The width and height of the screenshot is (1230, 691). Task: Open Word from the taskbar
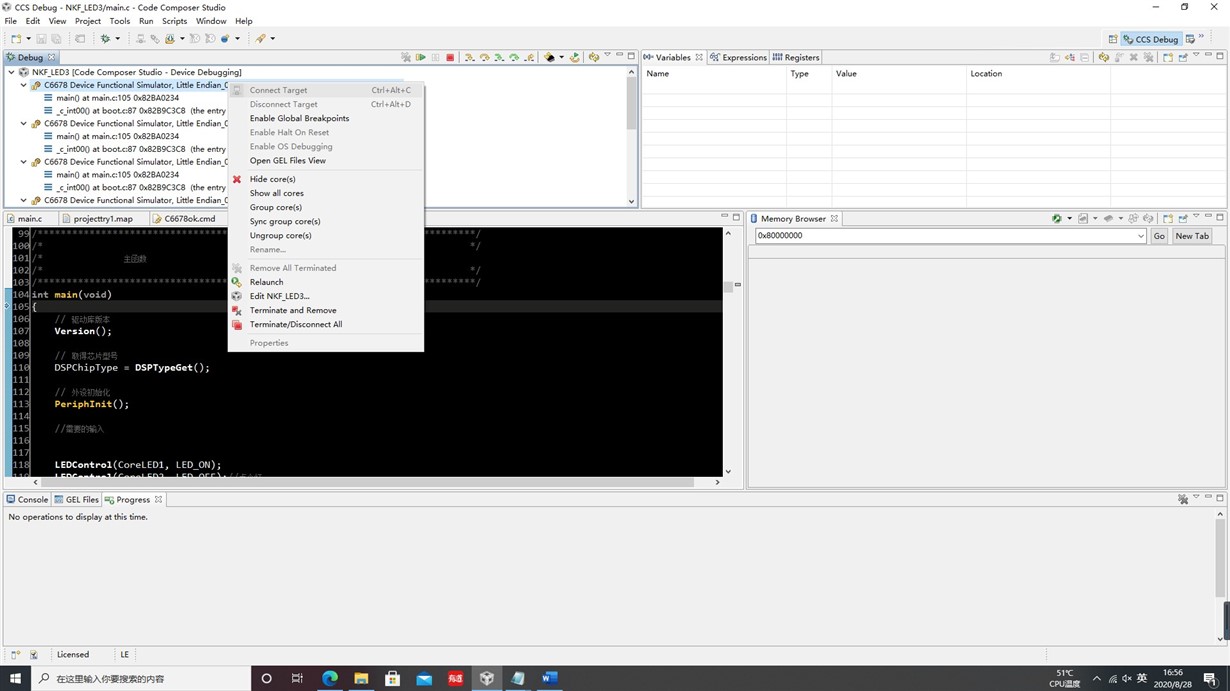pos(549,678)
